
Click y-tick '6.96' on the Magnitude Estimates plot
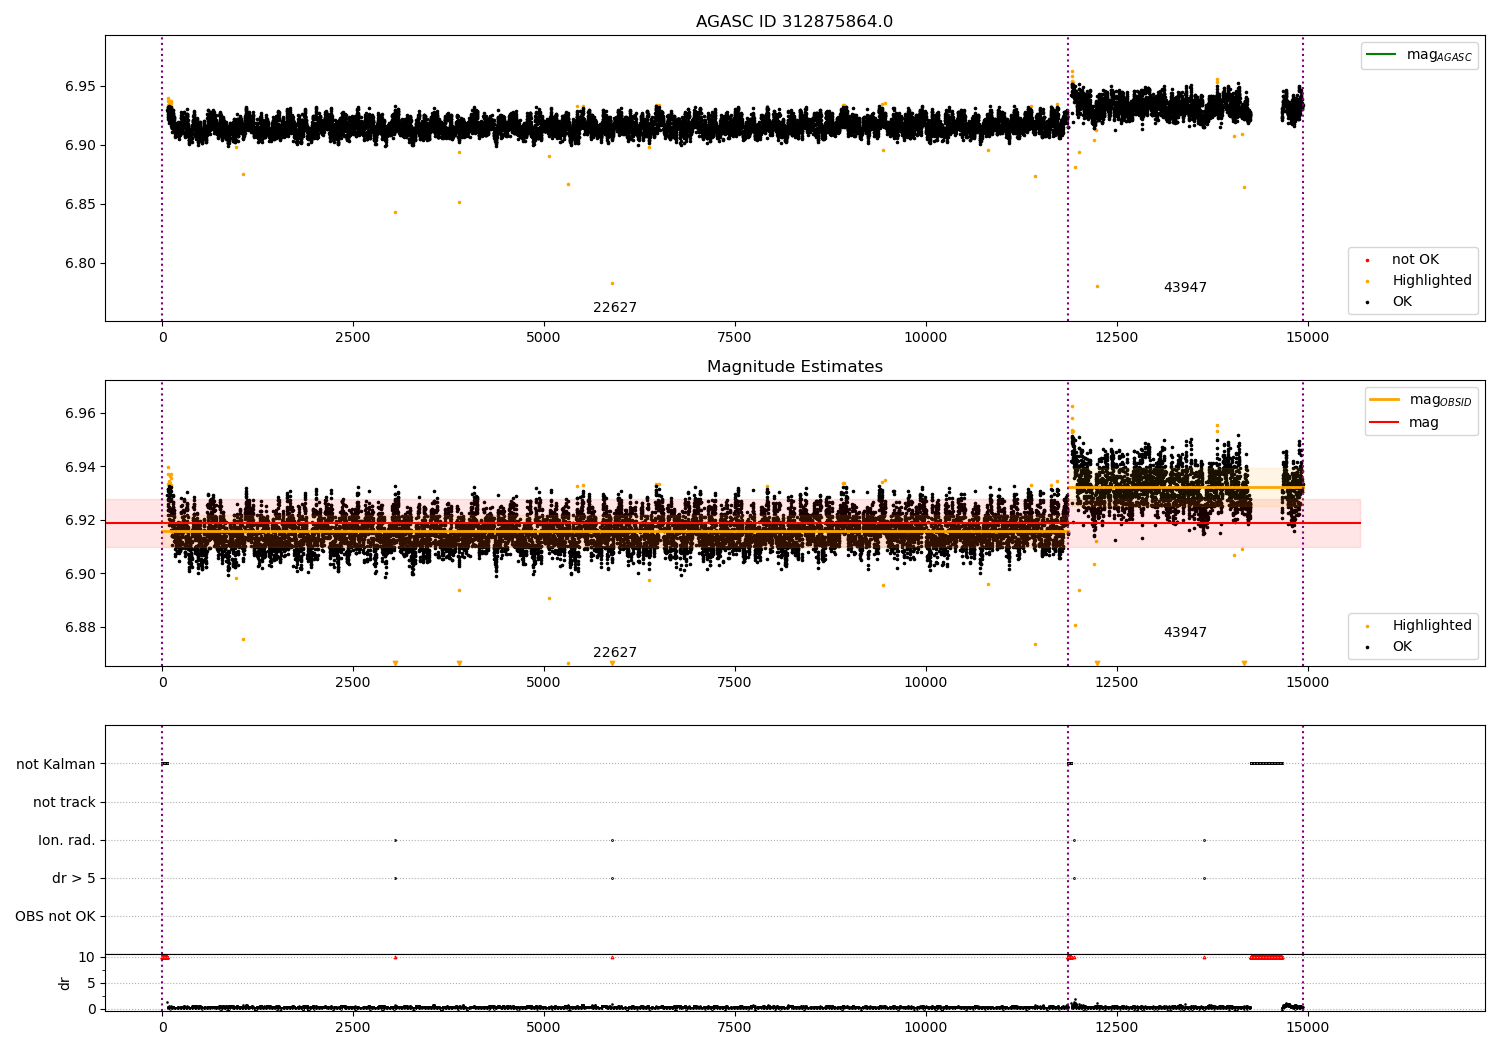[x=80, y=414]
